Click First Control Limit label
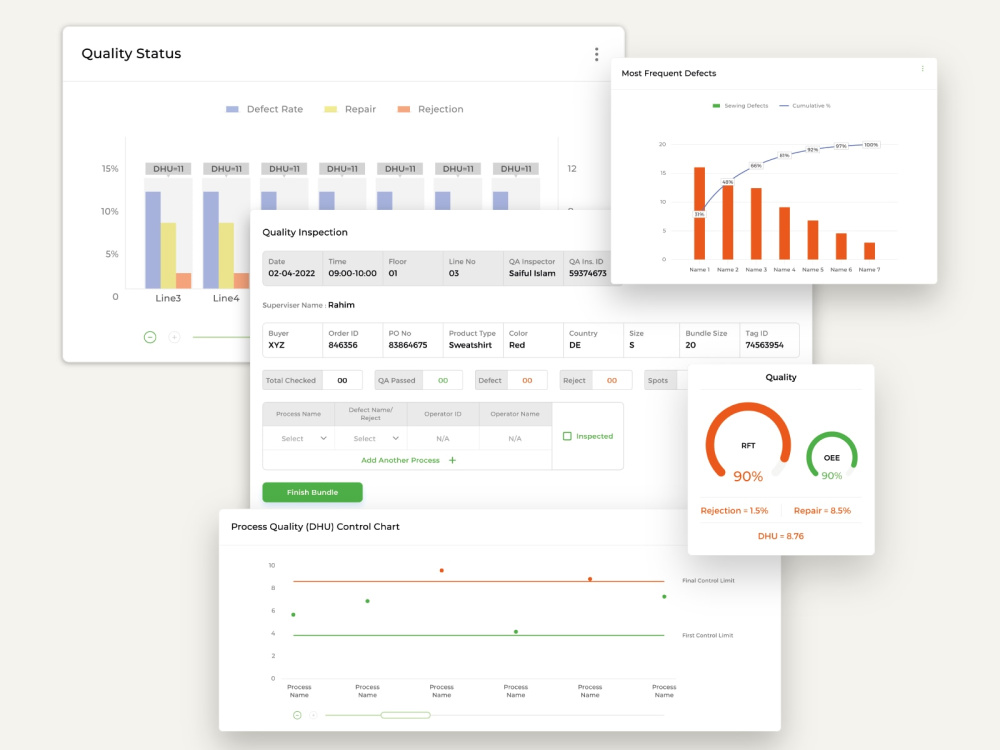 (x=707, y=635)
